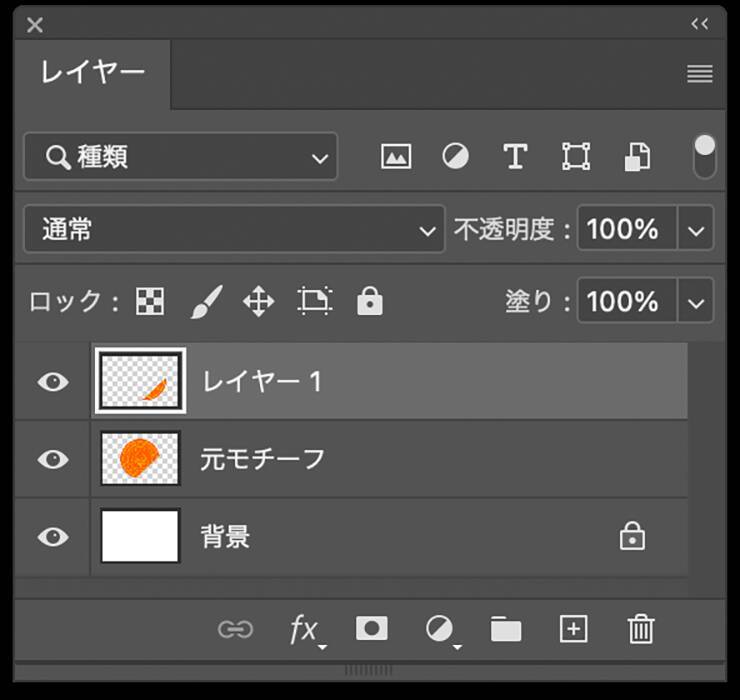
Task: Hide the 元モチーフ layer
Action: click(52, 459)
